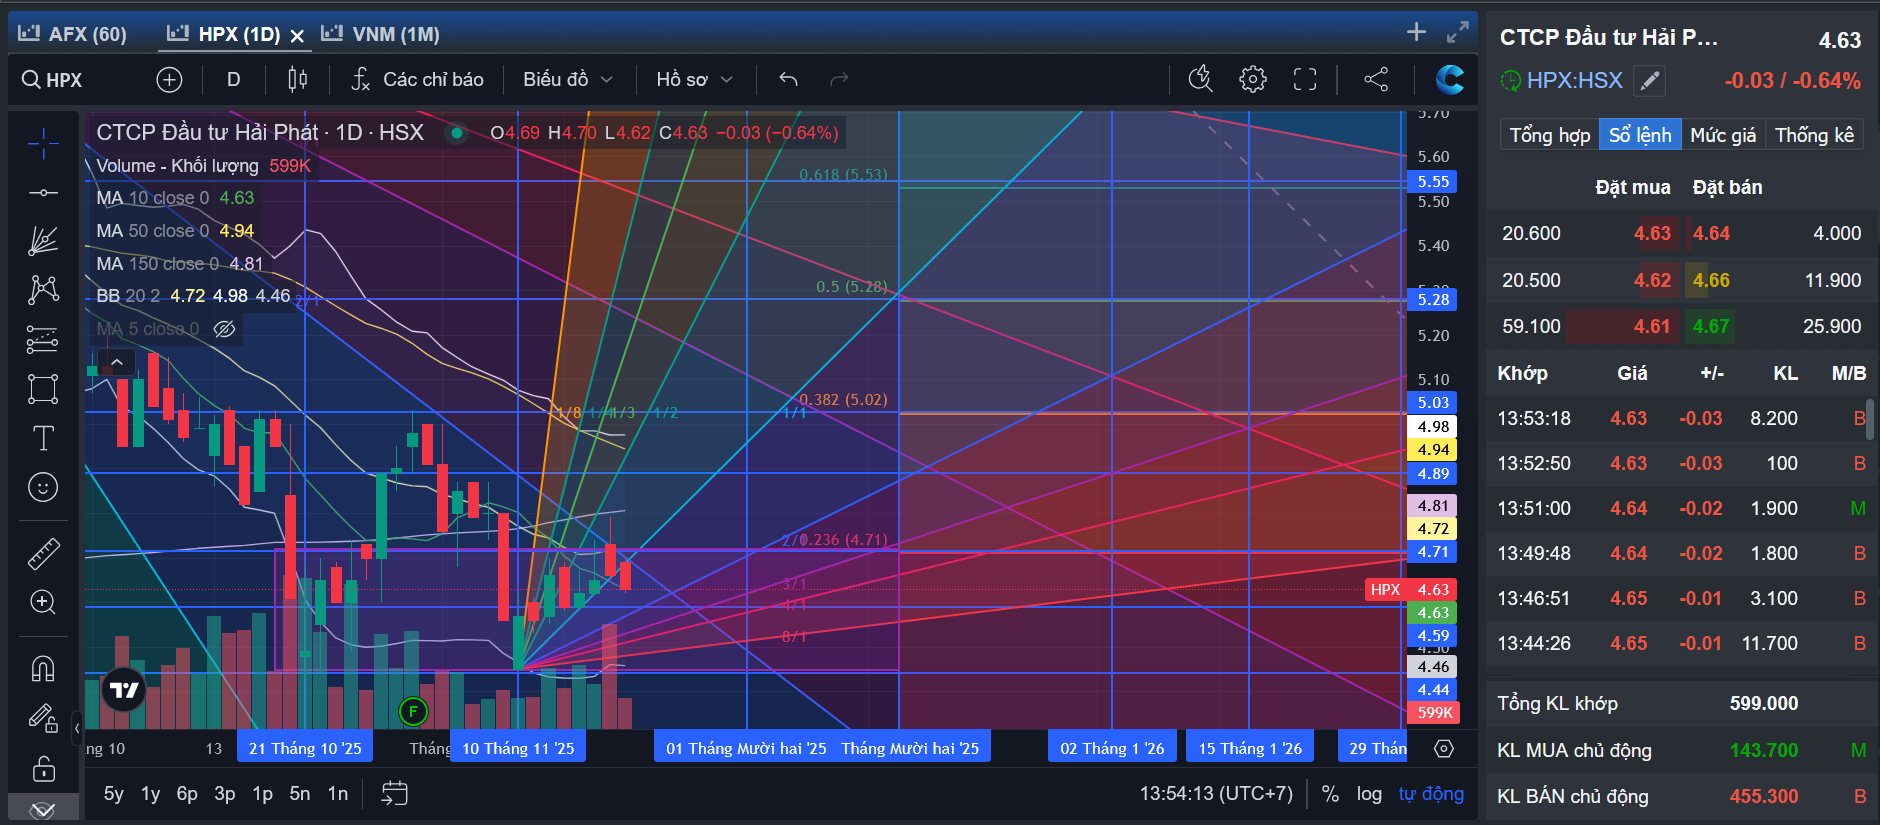Set chart range to 5y
The image size is (1880, 825).
pyautogui.click(x=114, y=794)
